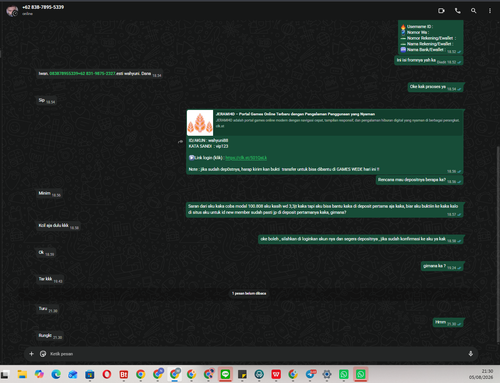Open the attach plus icon
Screen dimensions: 500x383
[31, 354]
